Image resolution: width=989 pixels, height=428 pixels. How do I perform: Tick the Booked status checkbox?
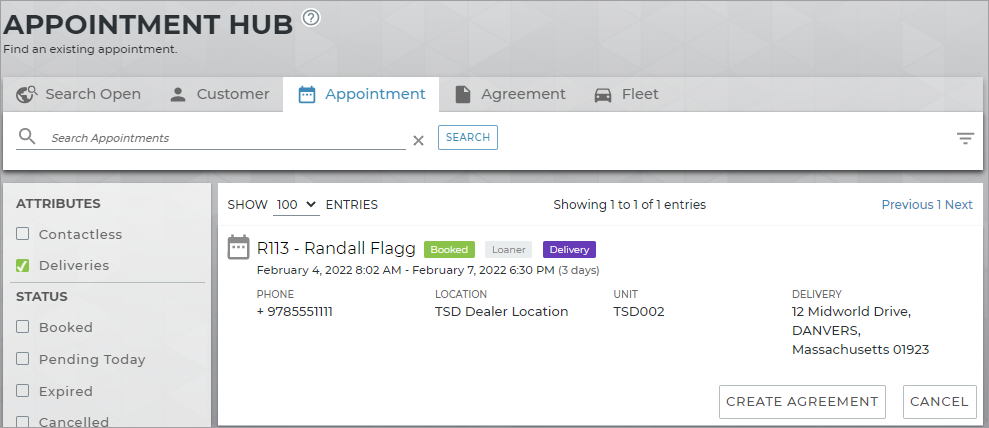(x=23, y=327)
